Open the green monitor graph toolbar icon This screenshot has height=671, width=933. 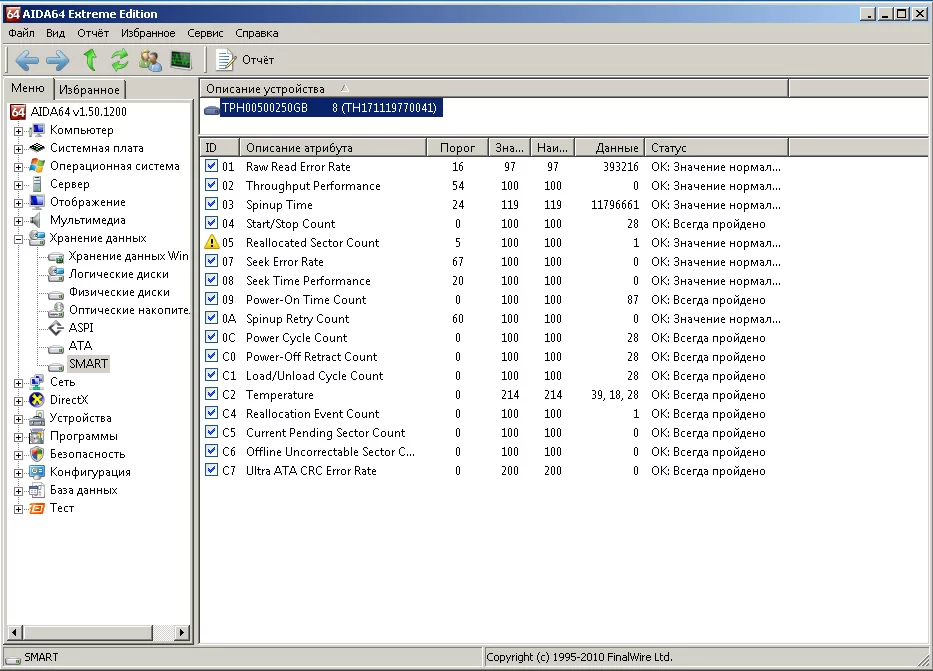181,60
